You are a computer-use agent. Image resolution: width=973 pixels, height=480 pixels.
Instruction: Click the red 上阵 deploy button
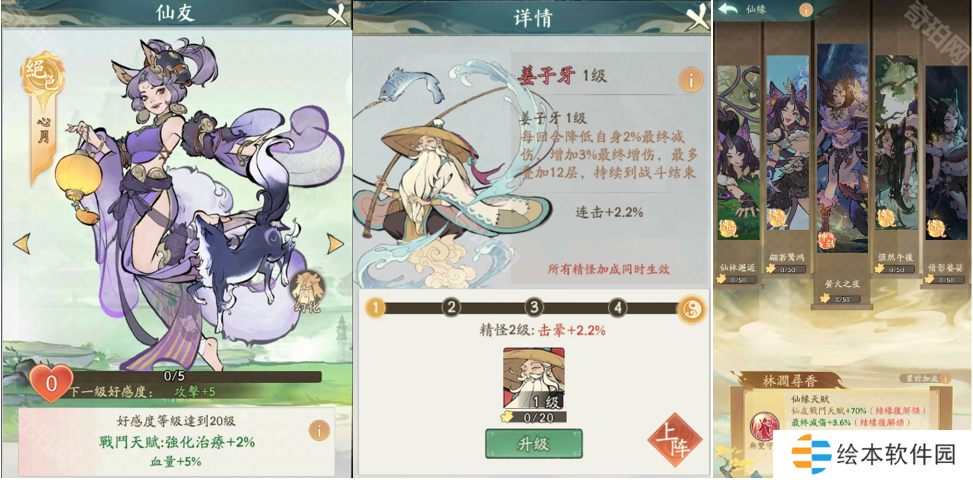click(x=675, y=440)
